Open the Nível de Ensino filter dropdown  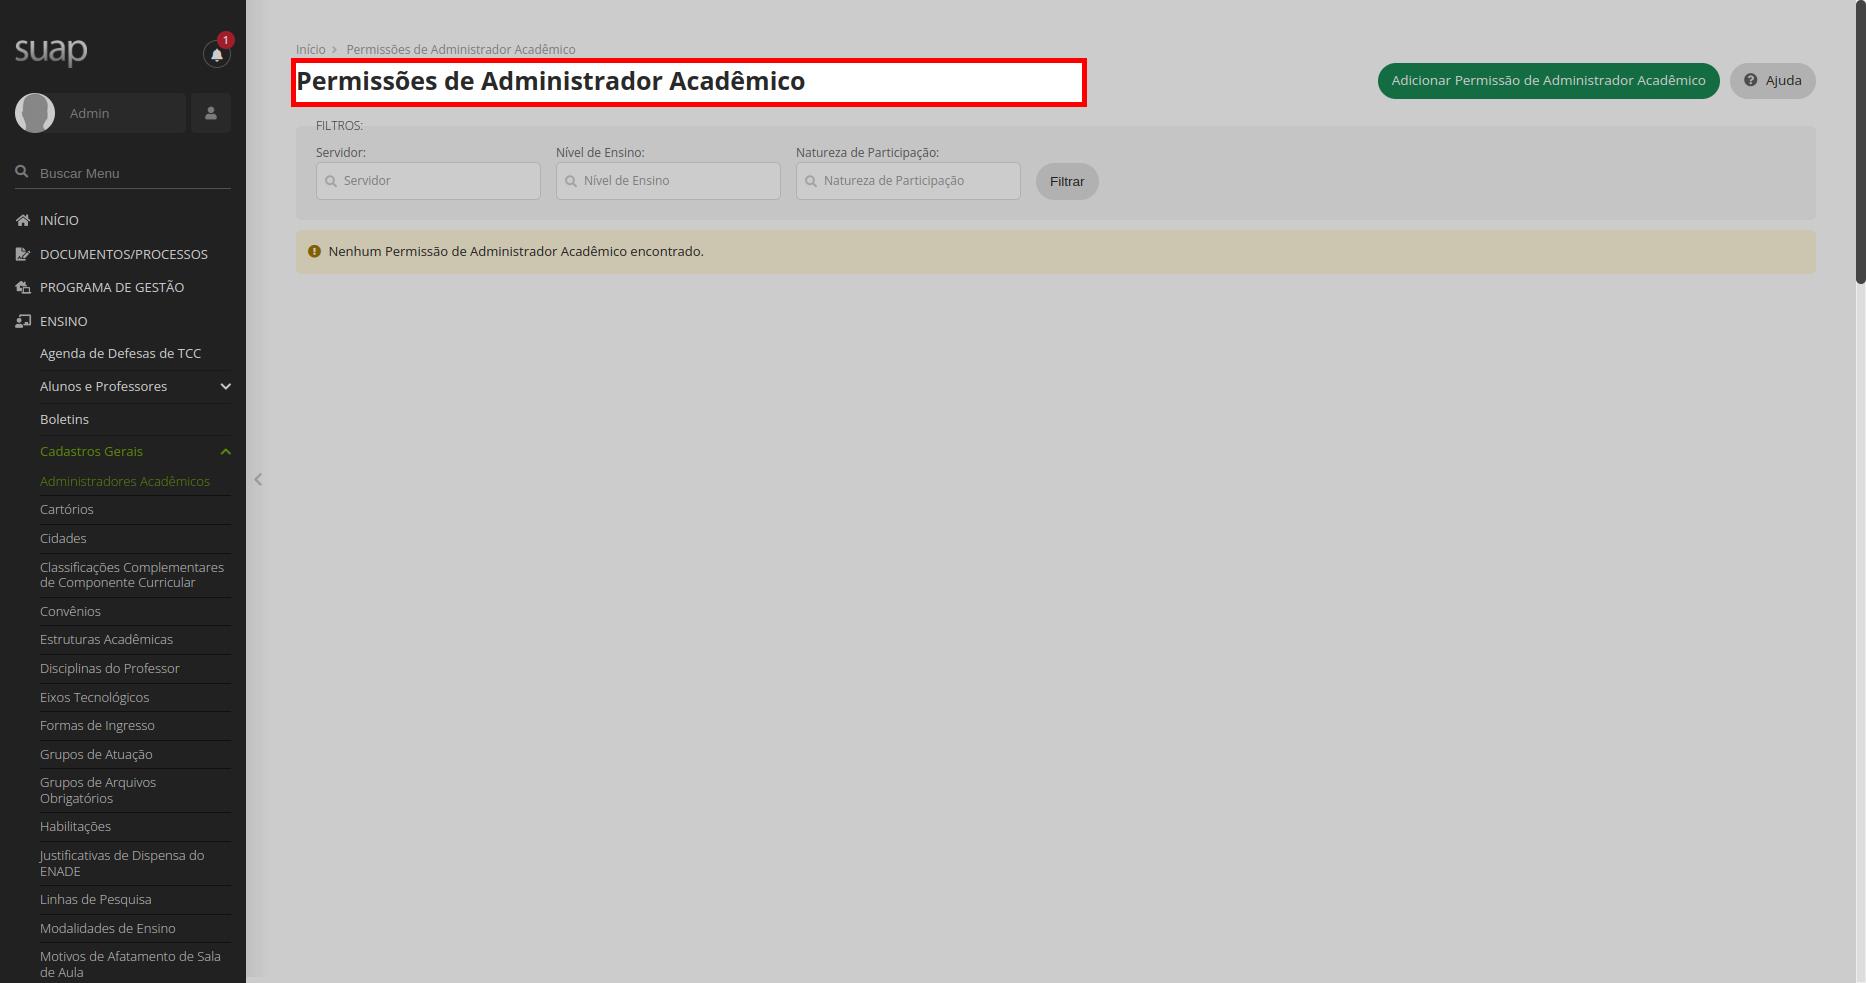coord(668,181)
